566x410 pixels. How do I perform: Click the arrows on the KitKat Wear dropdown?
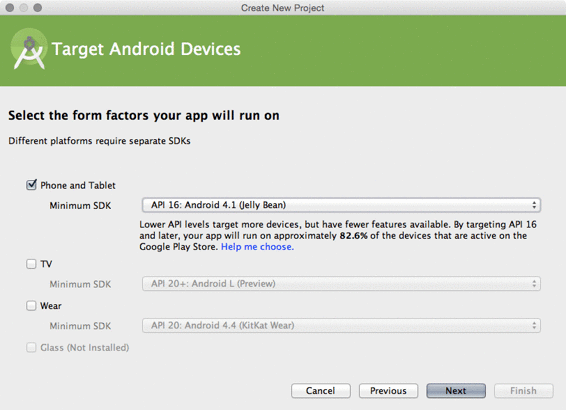tap(534, 326)
